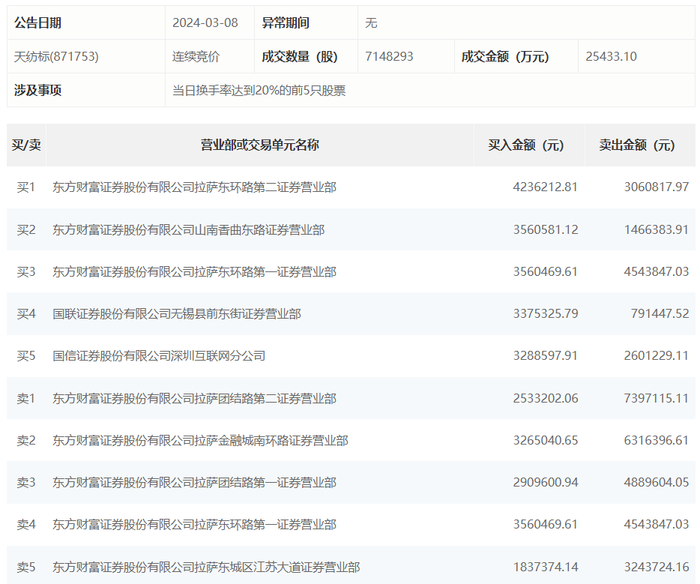Open 买5 国信证券深圳互联网分公司 entry

tap(159, 356)
